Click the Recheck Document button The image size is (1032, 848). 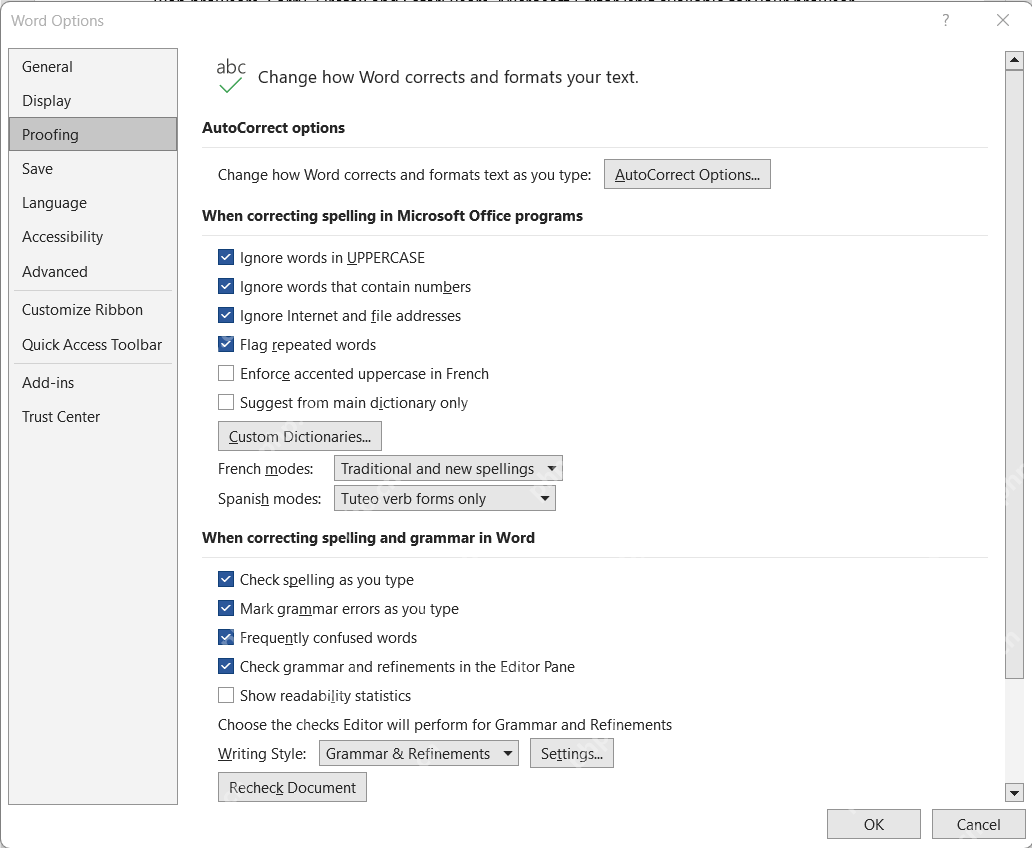[292, 787]
